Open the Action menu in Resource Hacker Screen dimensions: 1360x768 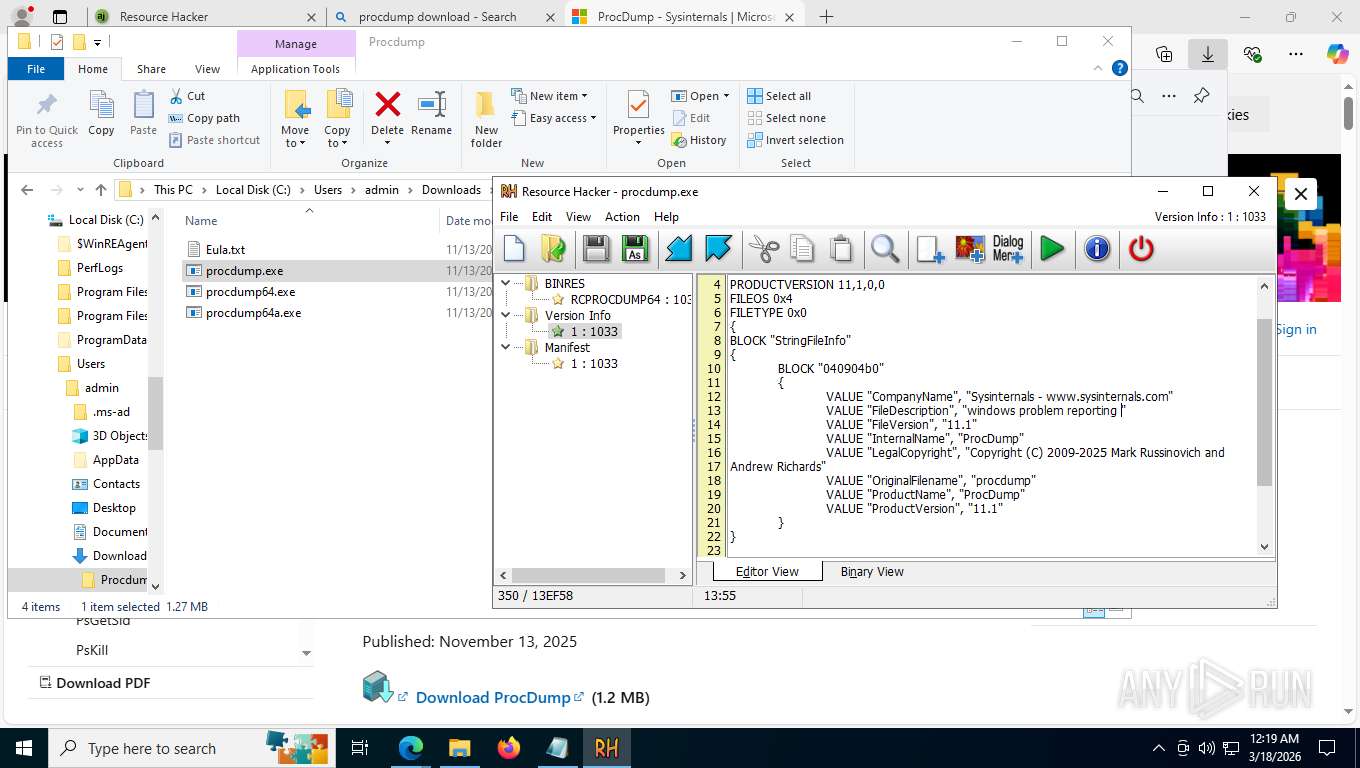pyautogui.click(x=622, y=217)
